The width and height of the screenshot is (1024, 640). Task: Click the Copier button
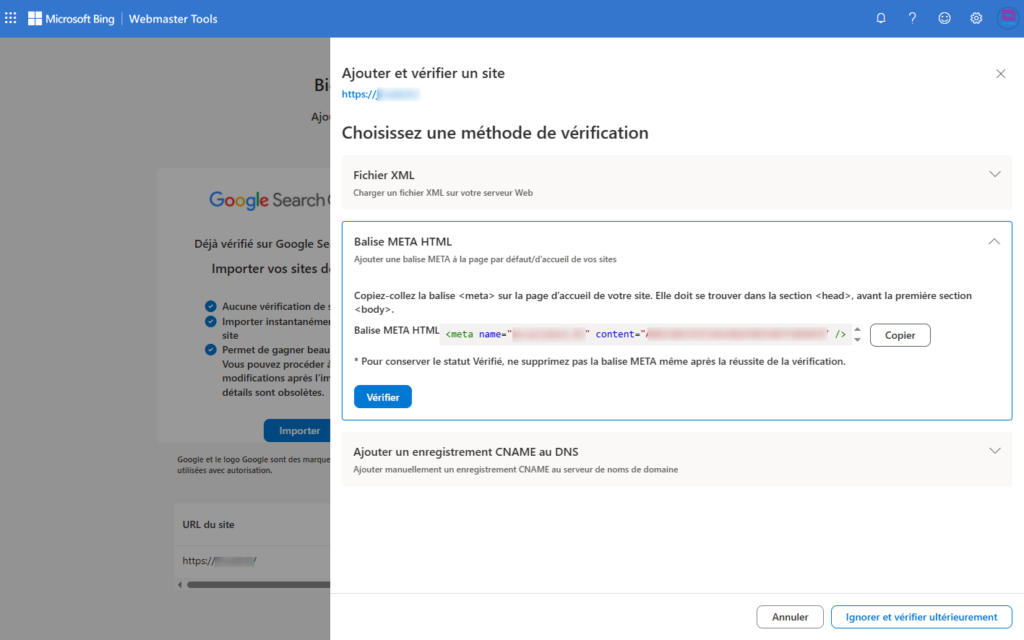point(900,335)
